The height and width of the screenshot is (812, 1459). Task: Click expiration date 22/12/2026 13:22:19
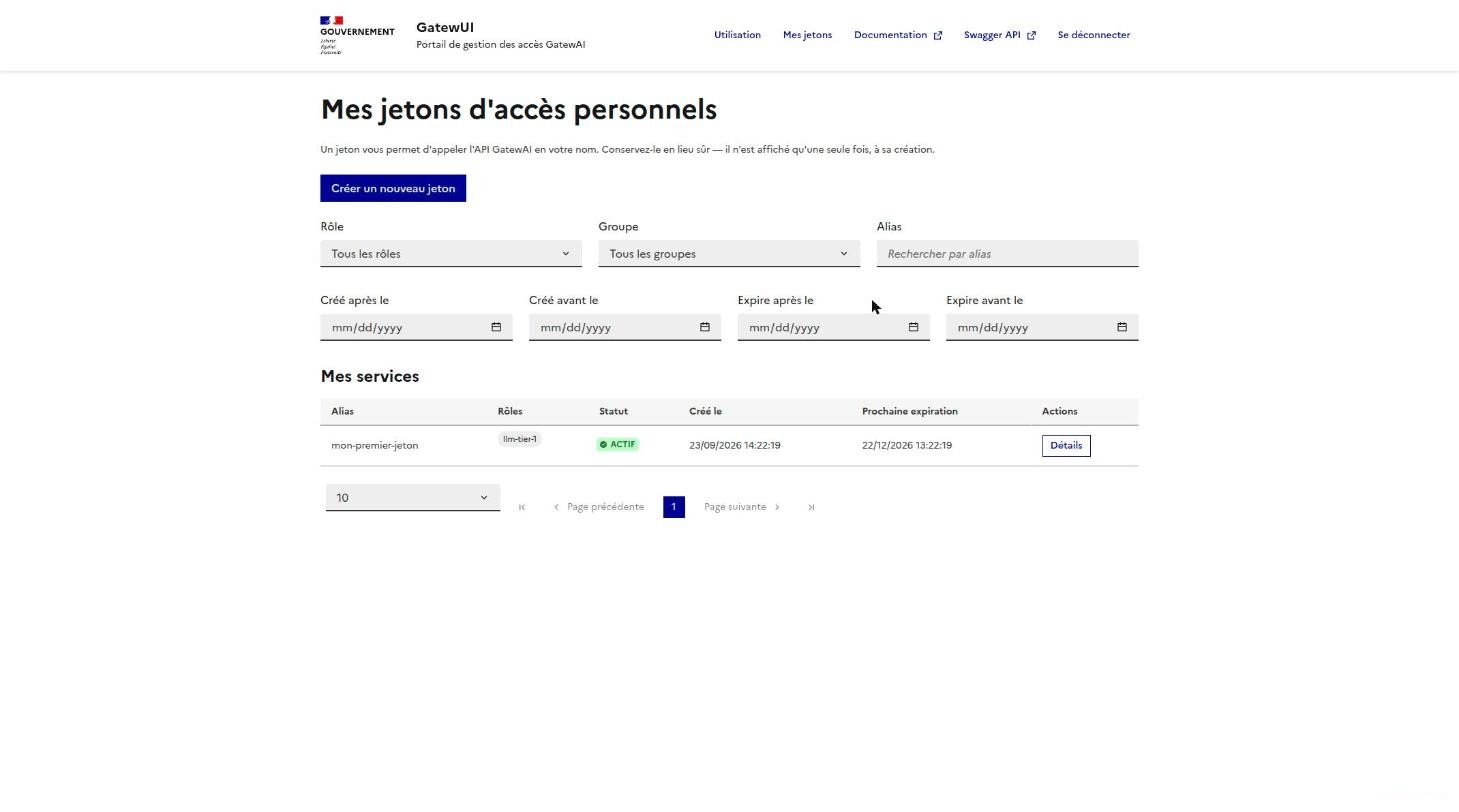pos(907,446)
